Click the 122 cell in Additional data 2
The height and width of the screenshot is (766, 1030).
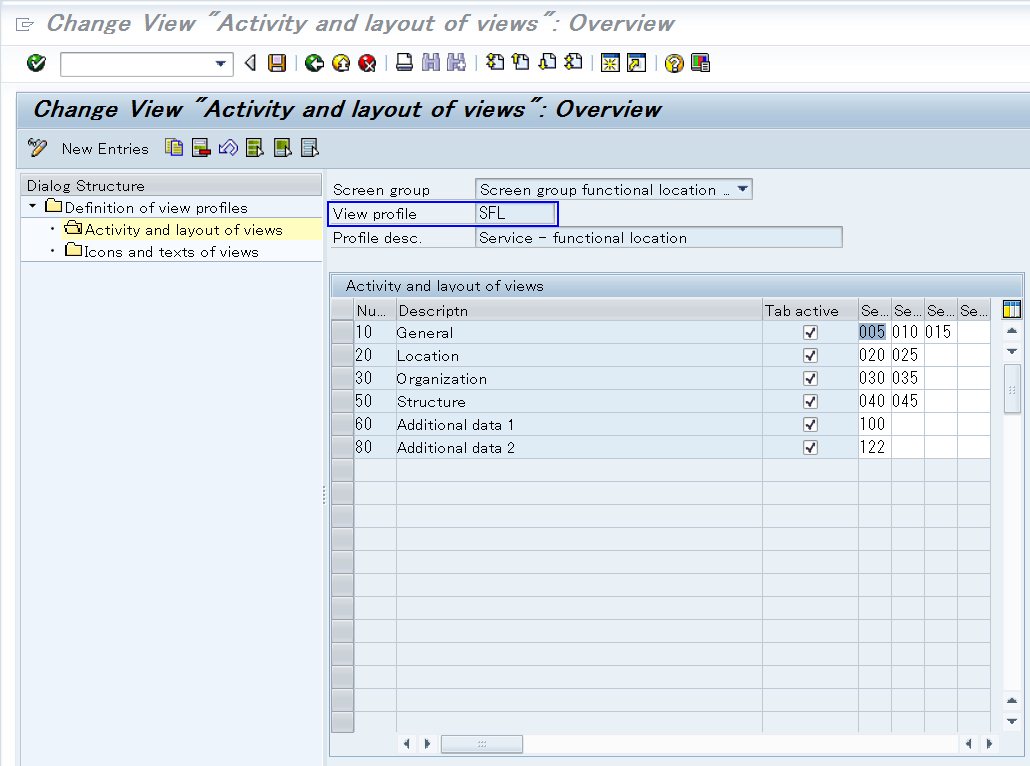click(x=874, y=447)
